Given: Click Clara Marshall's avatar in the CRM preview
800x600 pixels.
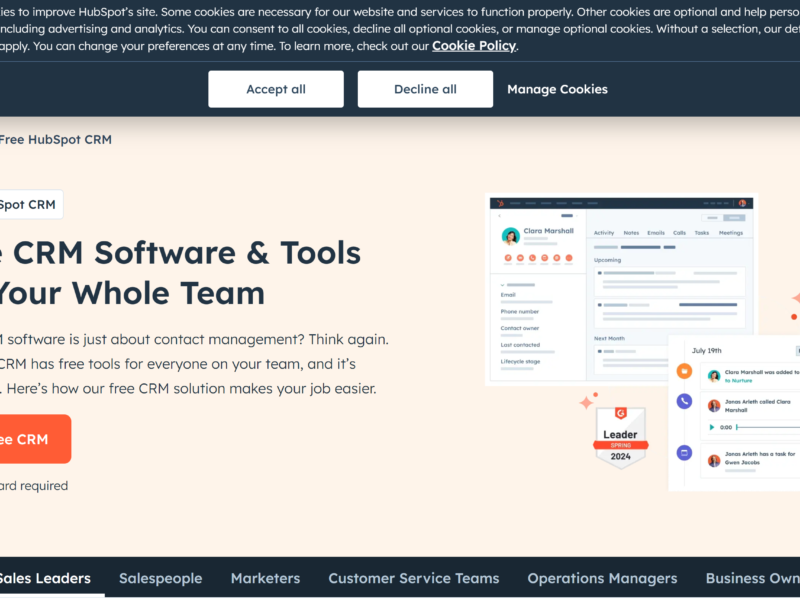Looking at the screenshot, I should click(510, 236).
